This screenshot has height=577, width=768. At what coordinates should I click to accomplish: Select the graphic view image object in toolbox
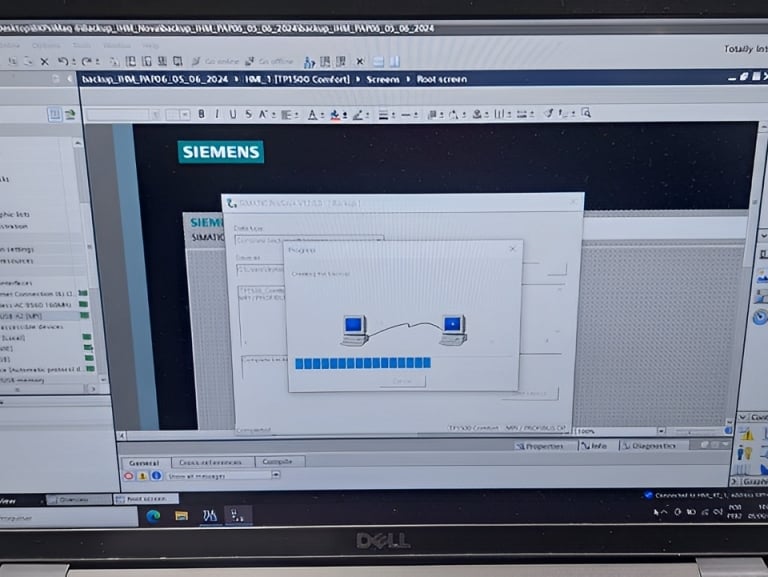(762, 277)
